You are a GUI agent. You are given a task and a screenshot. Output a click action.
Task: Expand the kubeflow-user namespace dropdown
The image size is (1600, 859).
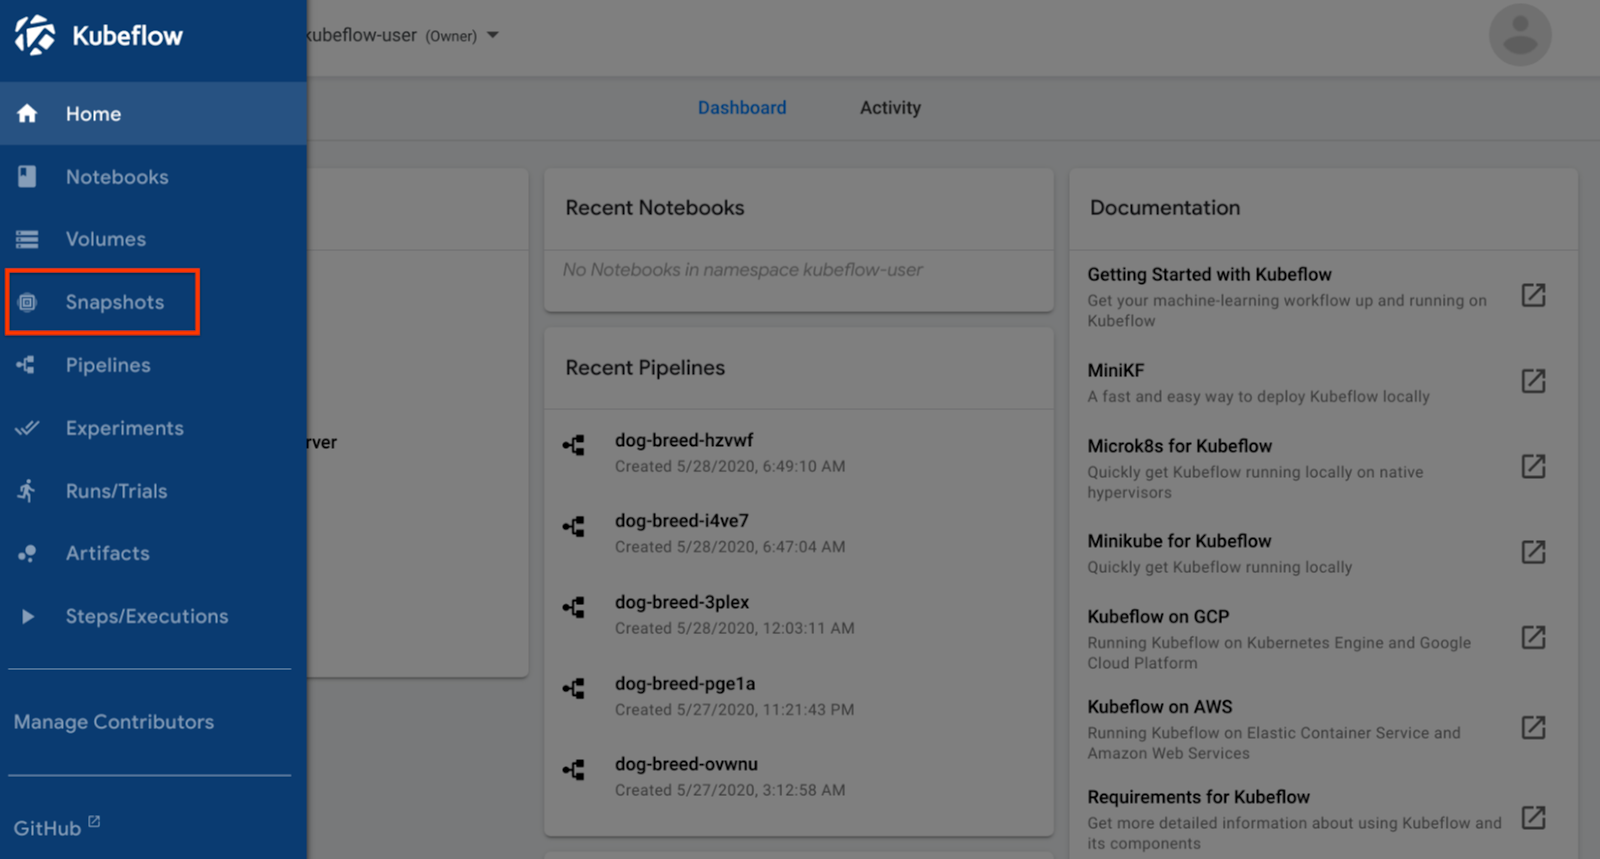click(x=492, y=36)
